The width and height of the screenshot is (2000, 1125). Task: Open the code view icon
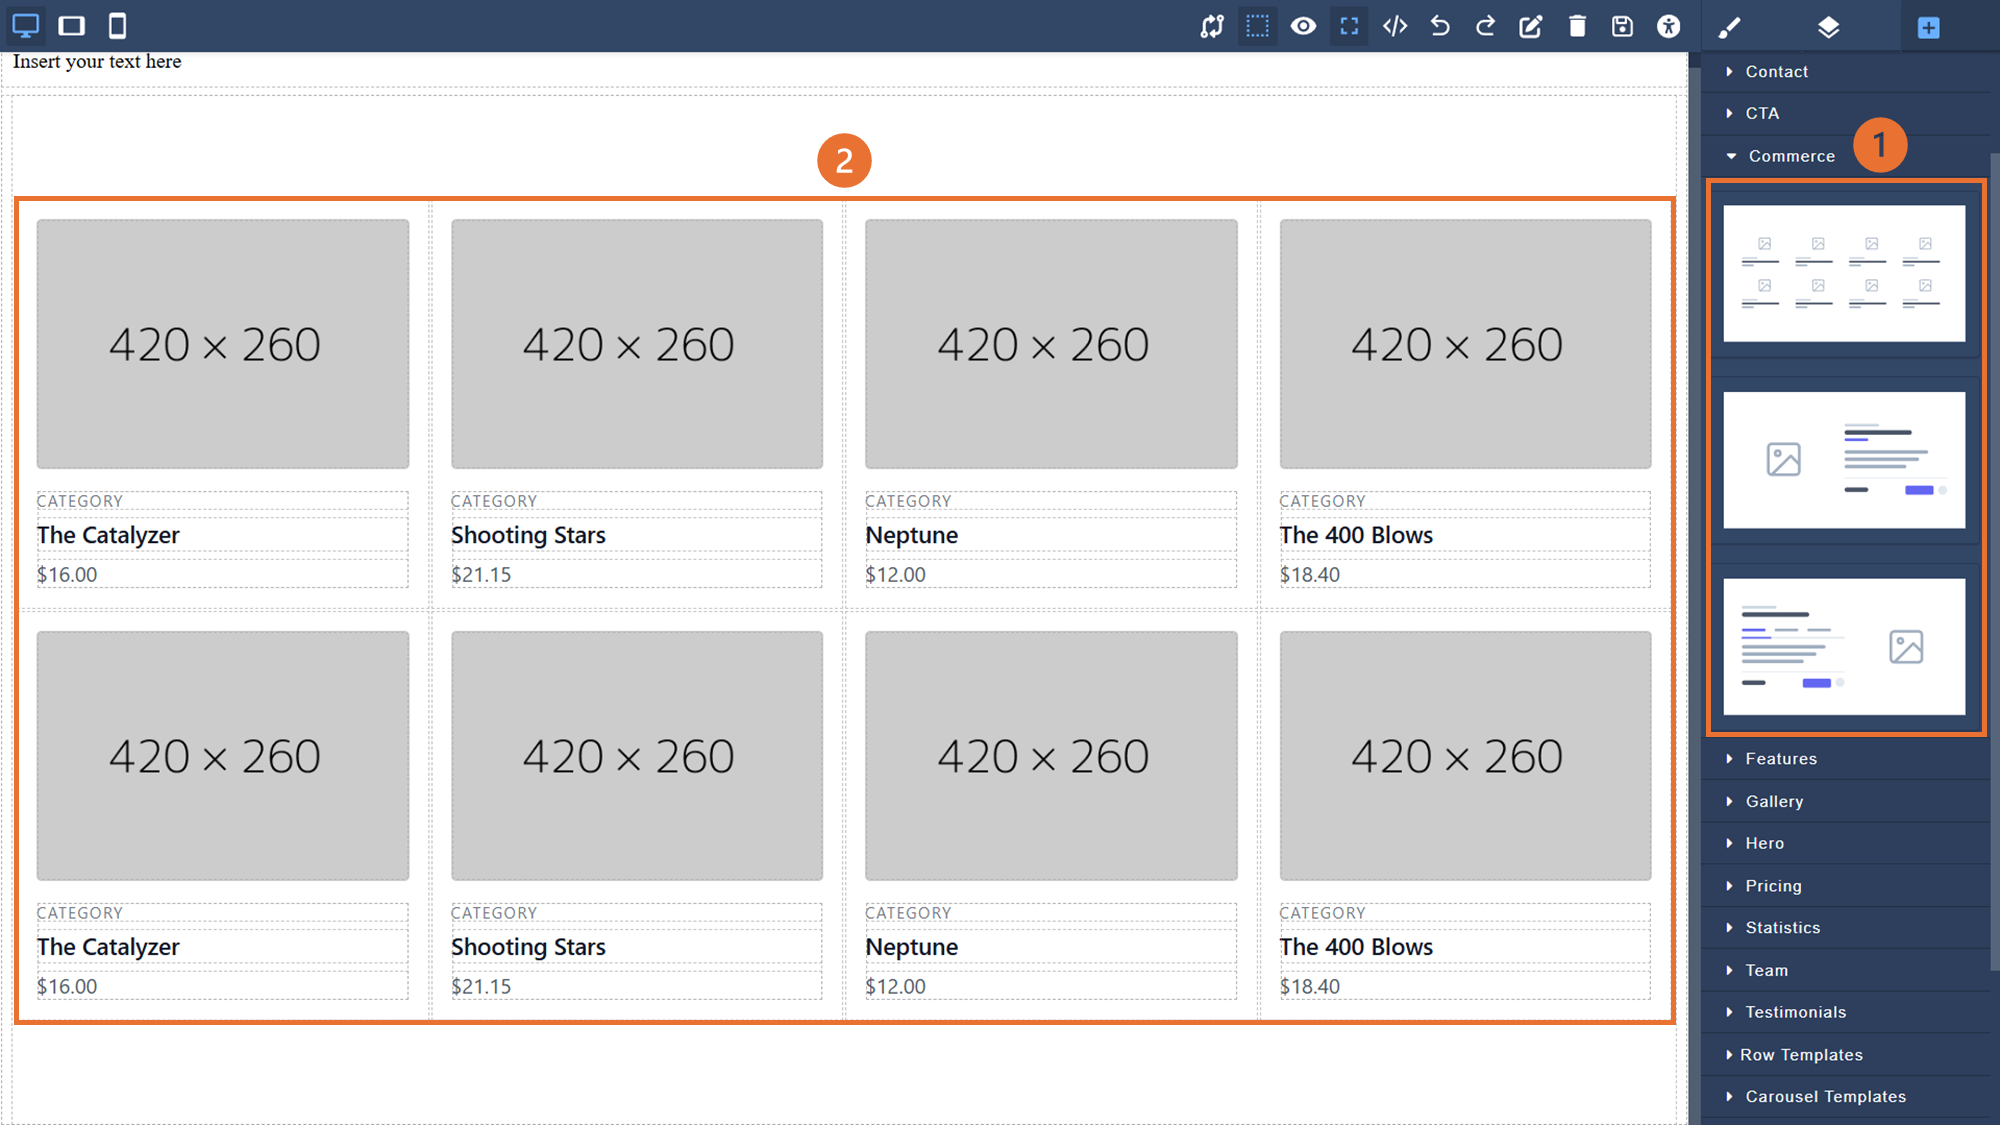tap(1395, 26)
